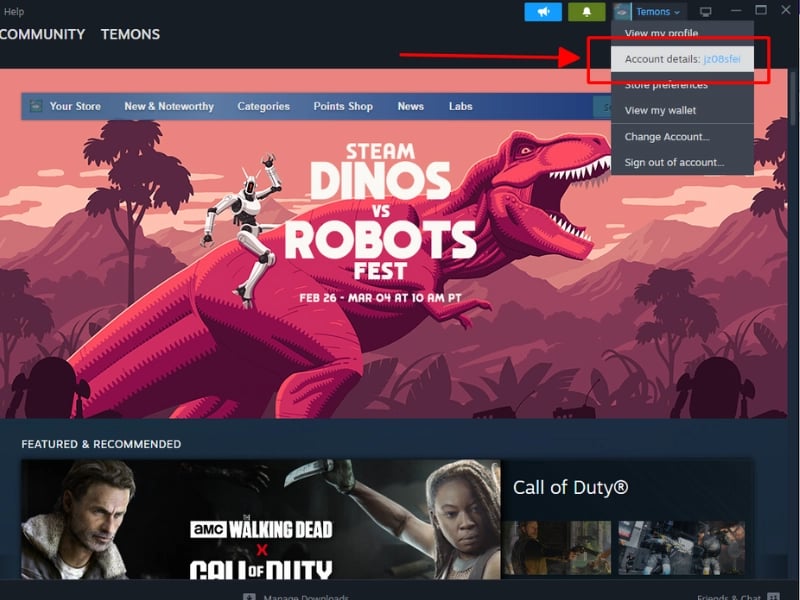Image resolution: width=800 pixels, height=600 pixels.
Task: Open the Walking Dead Call of Duty capsule
Action: (x=261, y=519)
